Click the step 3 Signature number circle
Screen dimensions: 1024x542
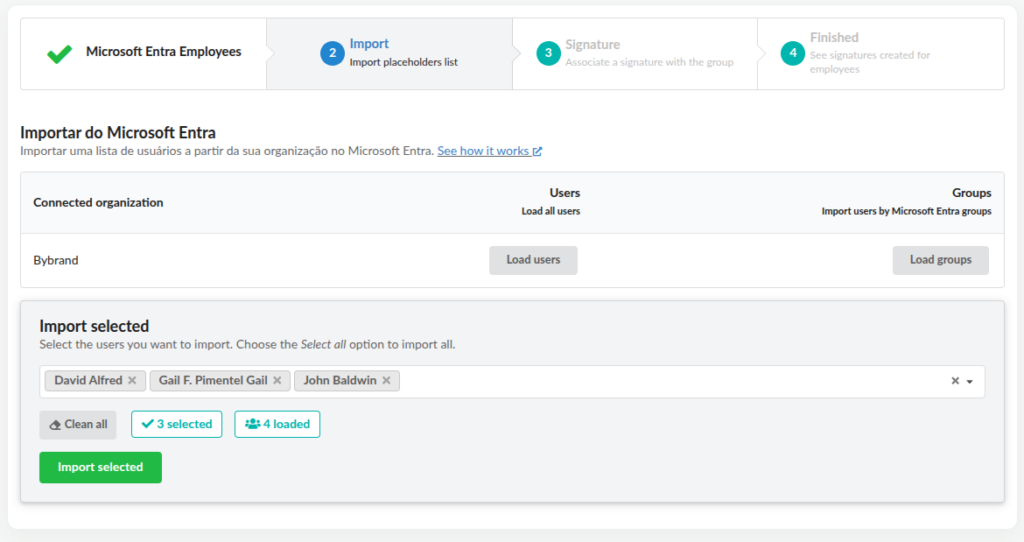(x=548, y=53)
